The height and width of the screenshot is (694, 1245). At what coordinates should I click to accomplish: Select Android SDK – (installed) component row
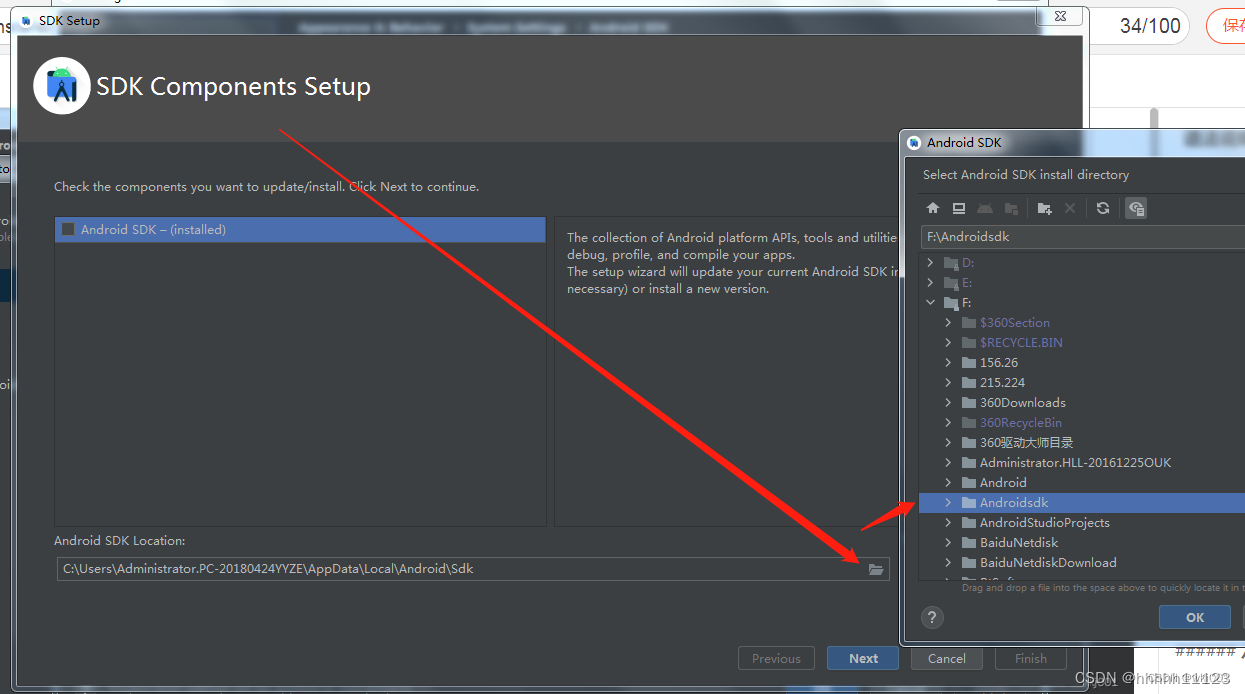(300, 229)
